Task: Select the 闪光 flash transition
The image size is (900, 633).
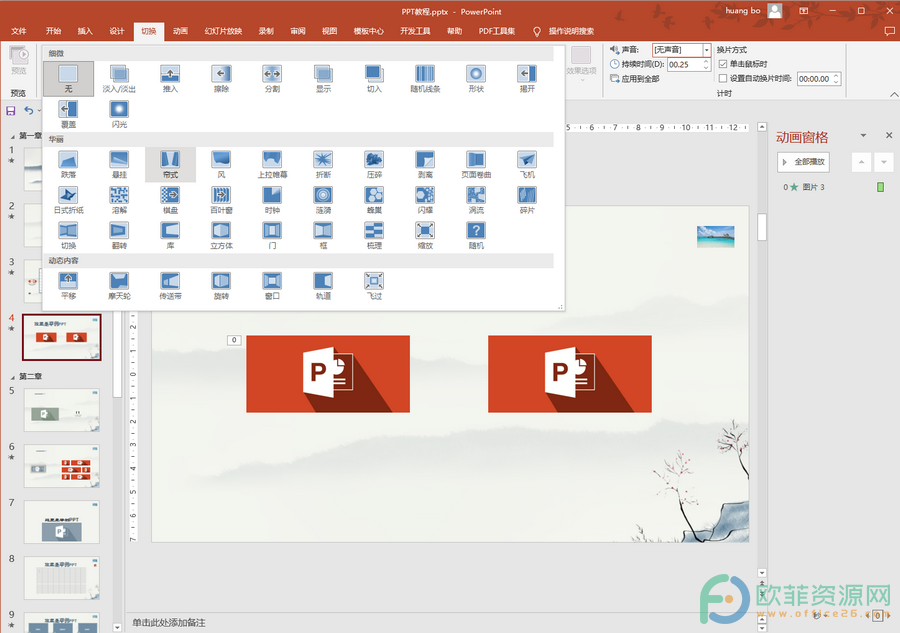Action: 119,114
